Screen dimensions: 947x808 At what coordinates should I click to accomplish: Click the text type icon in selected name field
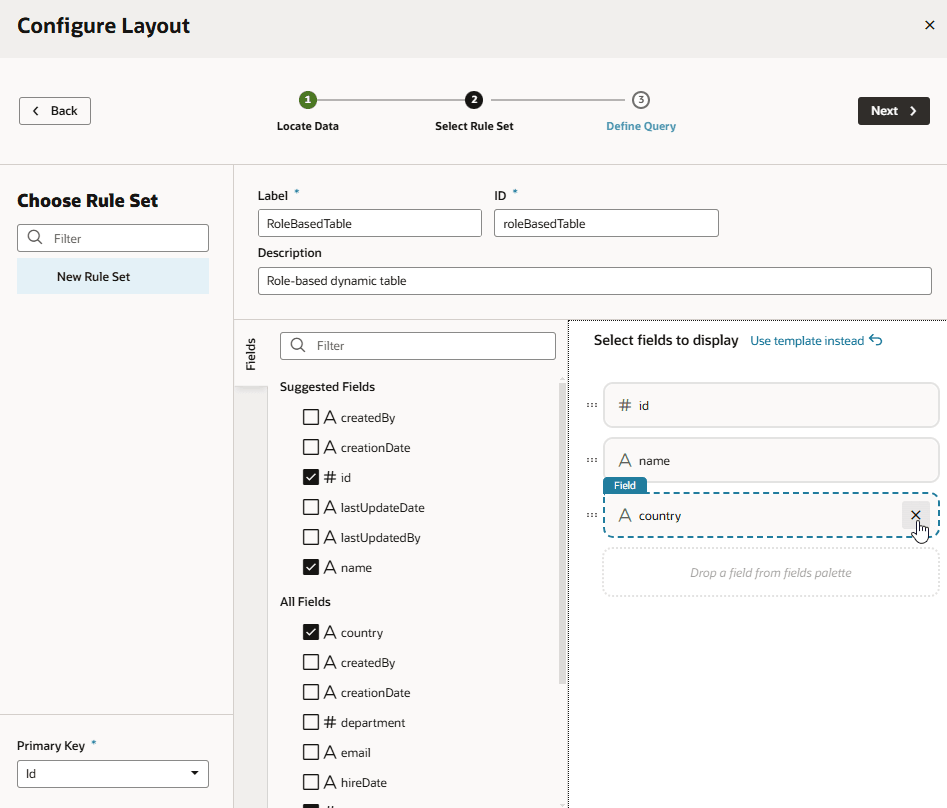[625, 460]
